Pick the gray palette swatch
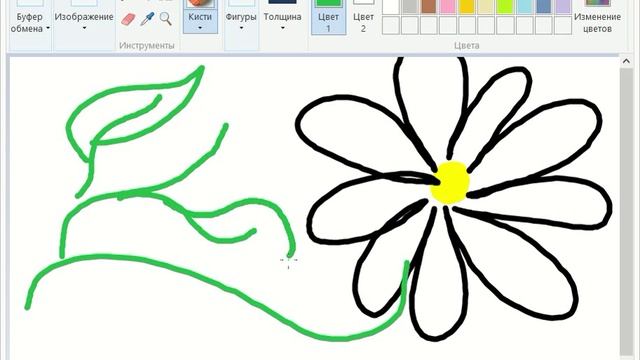Image resolution: width=640 pixels, height=360 pixels. coord(410,7)
